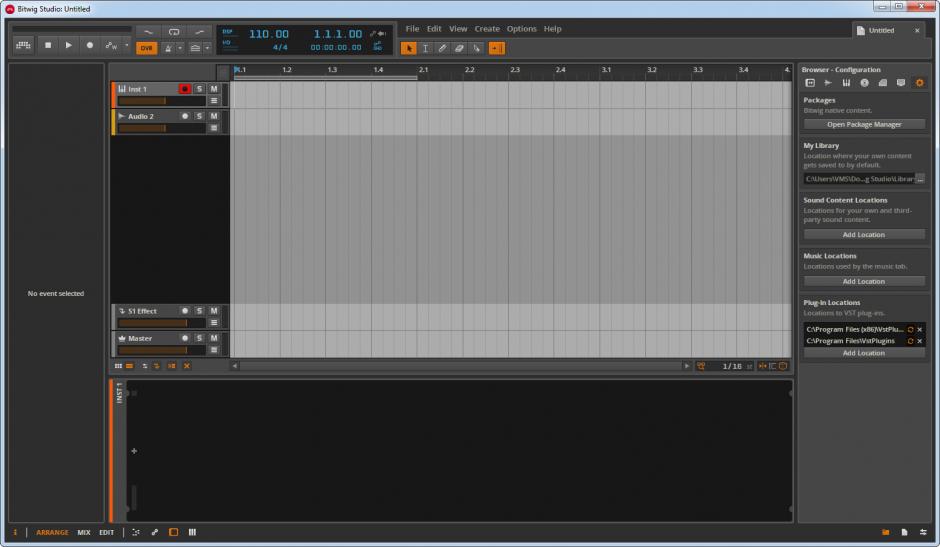940x547 pixels.
Task: Open the 1/16 grid resolution selector
Action: pos(732,366)
